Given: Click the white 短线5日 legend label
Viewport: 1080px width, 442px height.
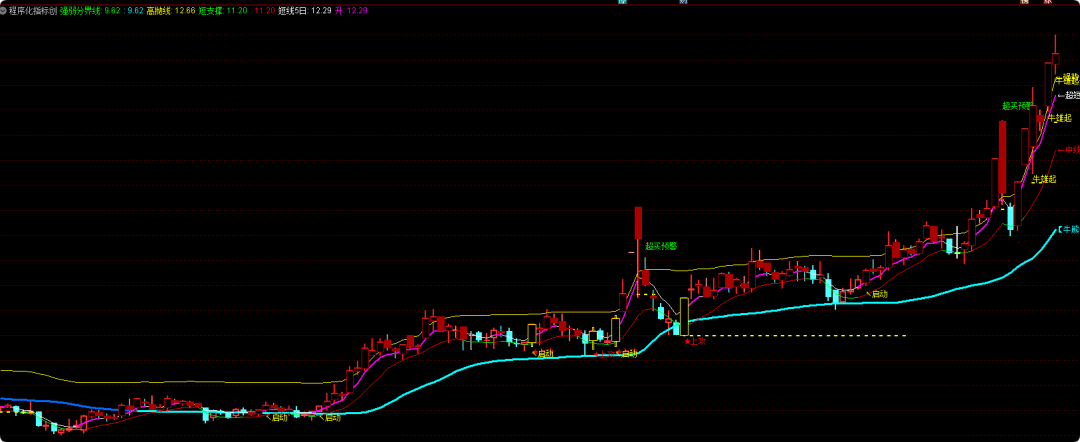Looking at the screenshot, I should click(x=293, y=10).
